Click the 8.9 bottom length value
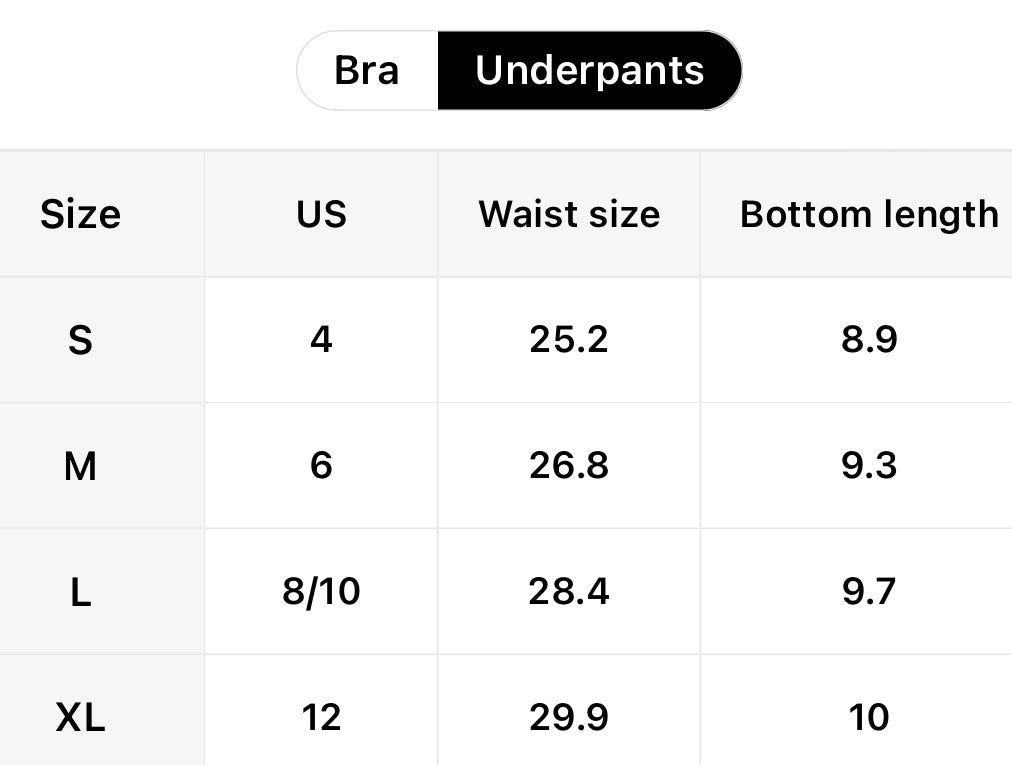Screen dimensions: 1012x765 point(868,340)
